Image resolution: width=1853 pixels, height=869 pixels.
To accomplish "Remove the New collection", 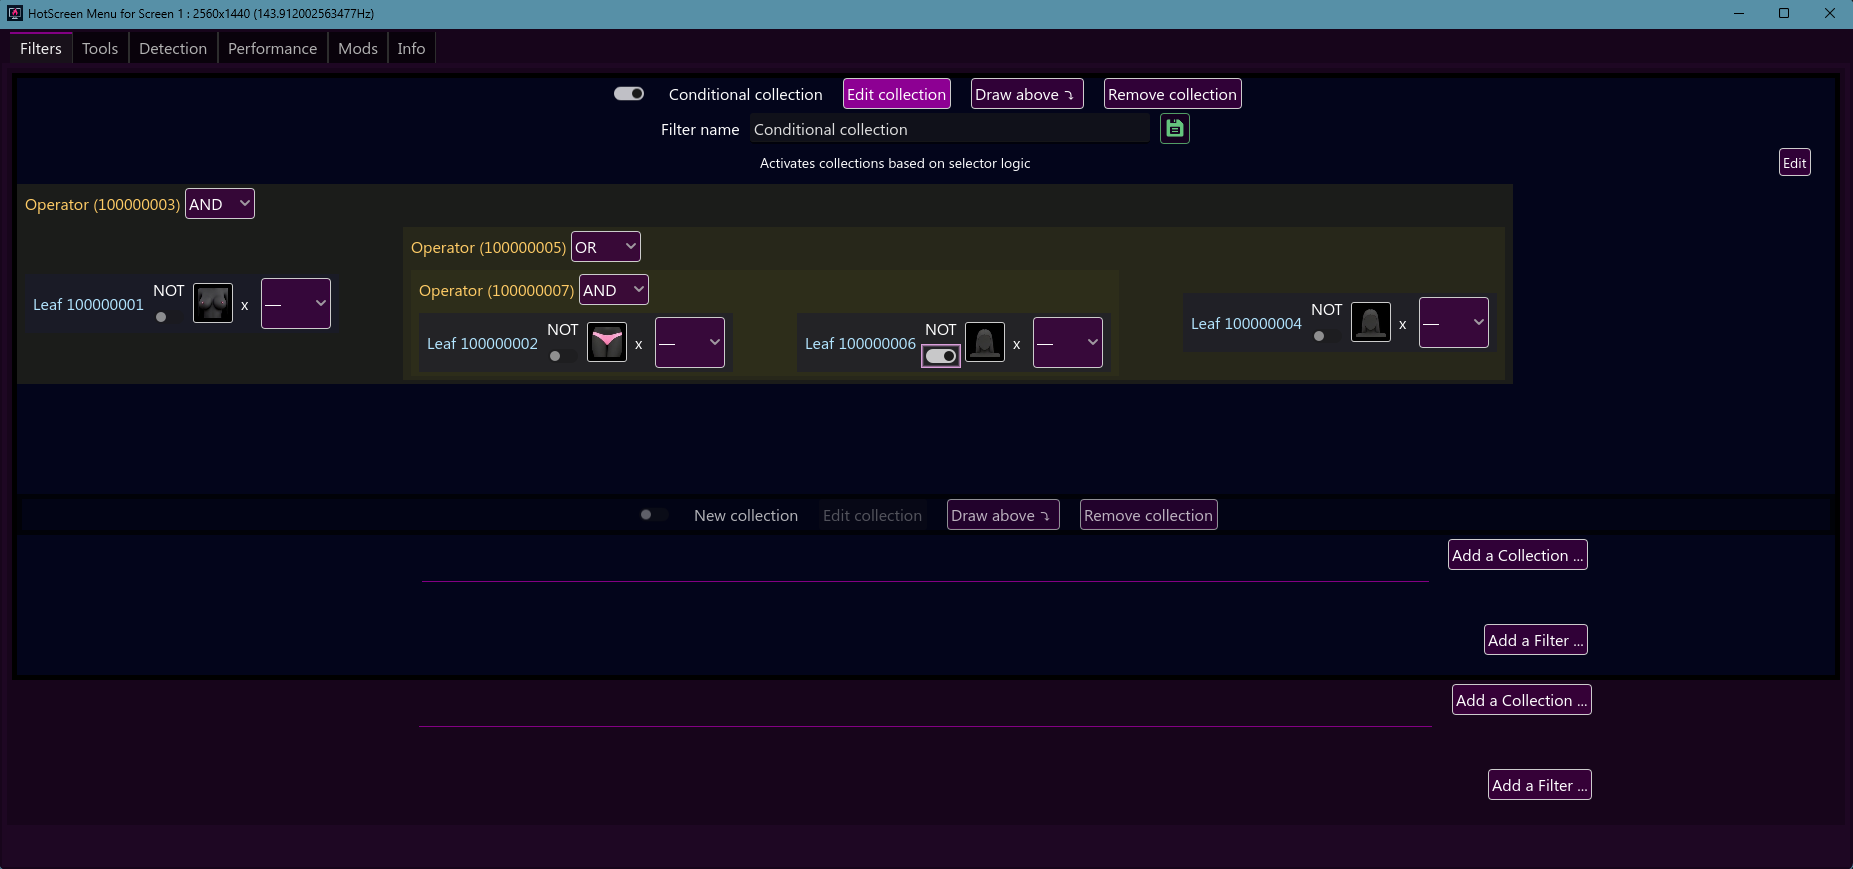I will pos(1149,515).
